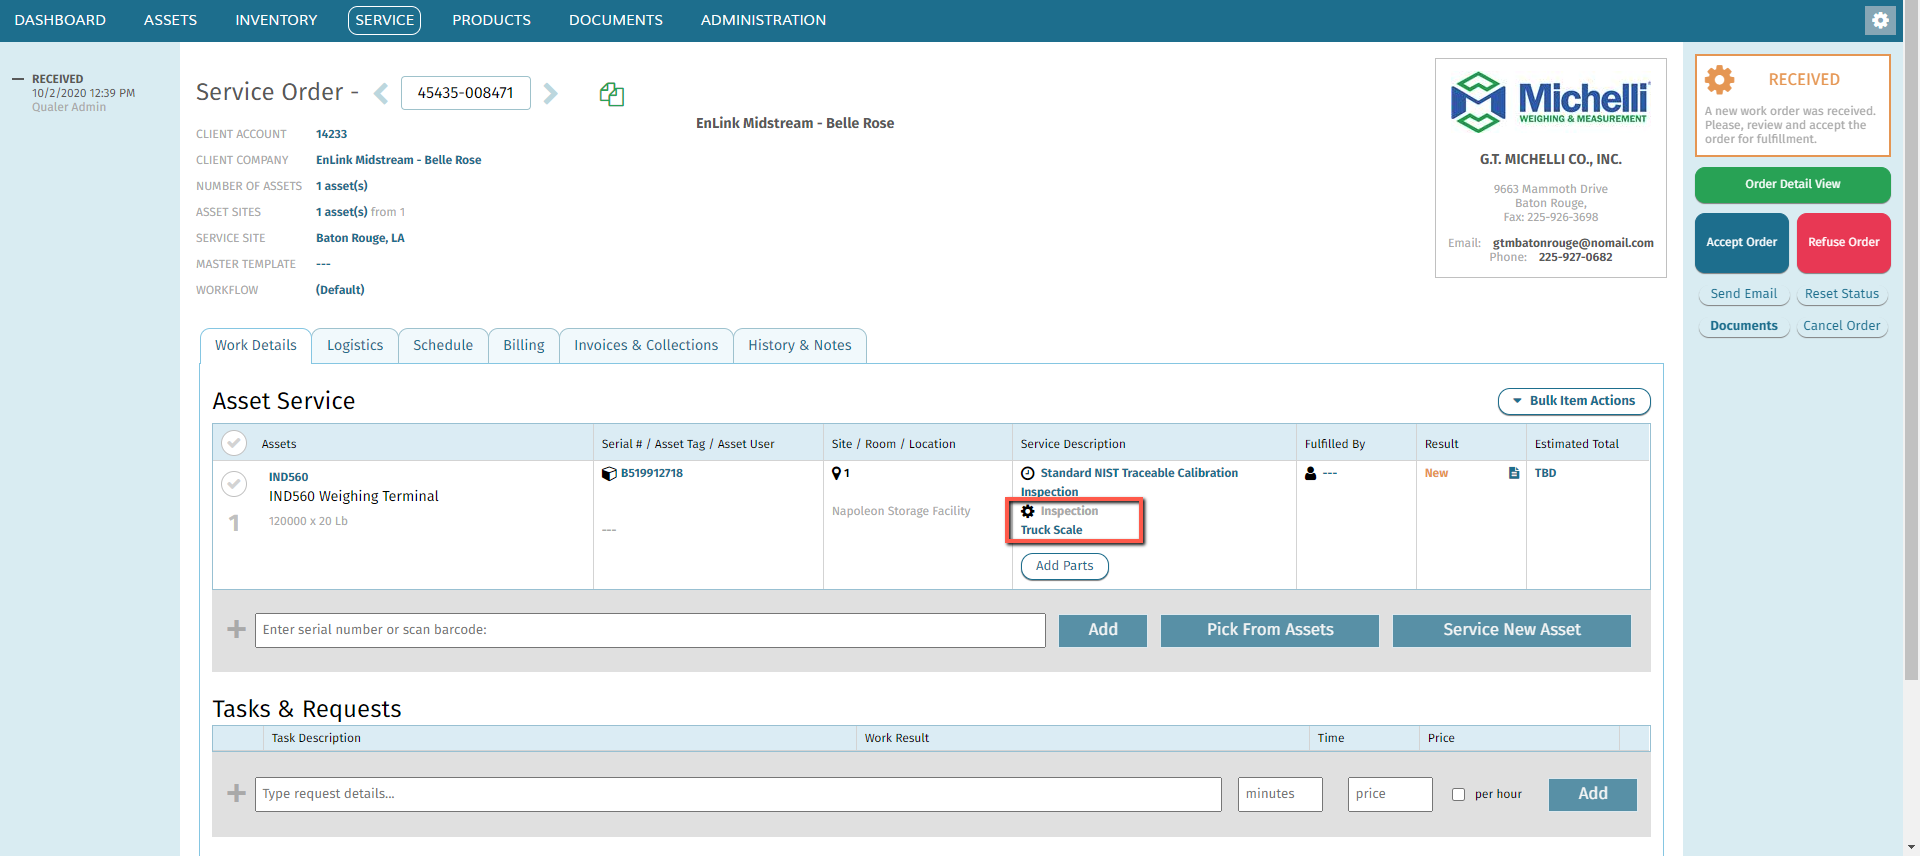Switch to History & Notes tab
Viewport: 1920px width, 856px height.
(800, 345)
